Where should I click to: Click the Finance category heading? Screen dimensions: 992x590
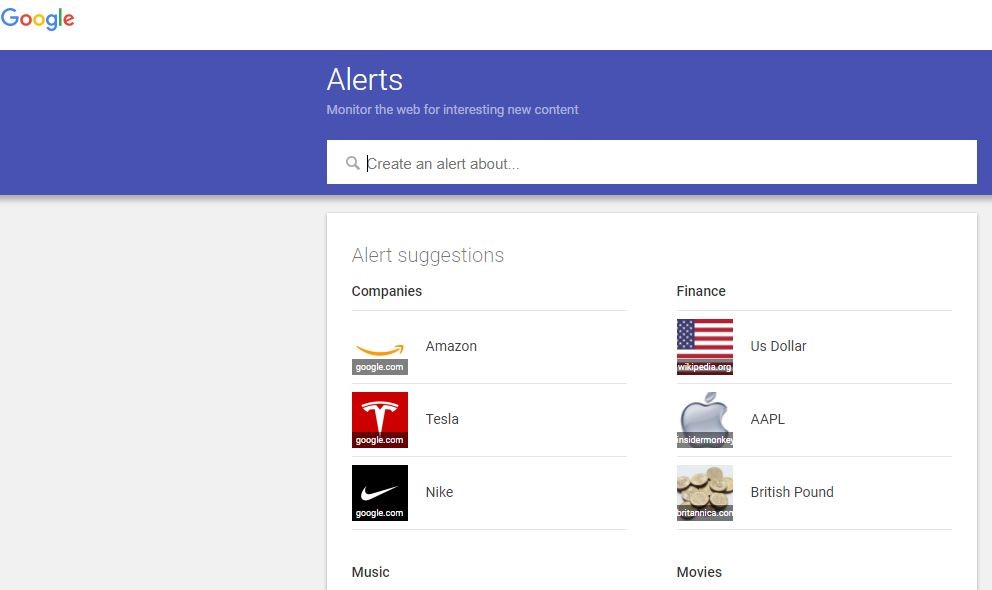pos(701,291)
